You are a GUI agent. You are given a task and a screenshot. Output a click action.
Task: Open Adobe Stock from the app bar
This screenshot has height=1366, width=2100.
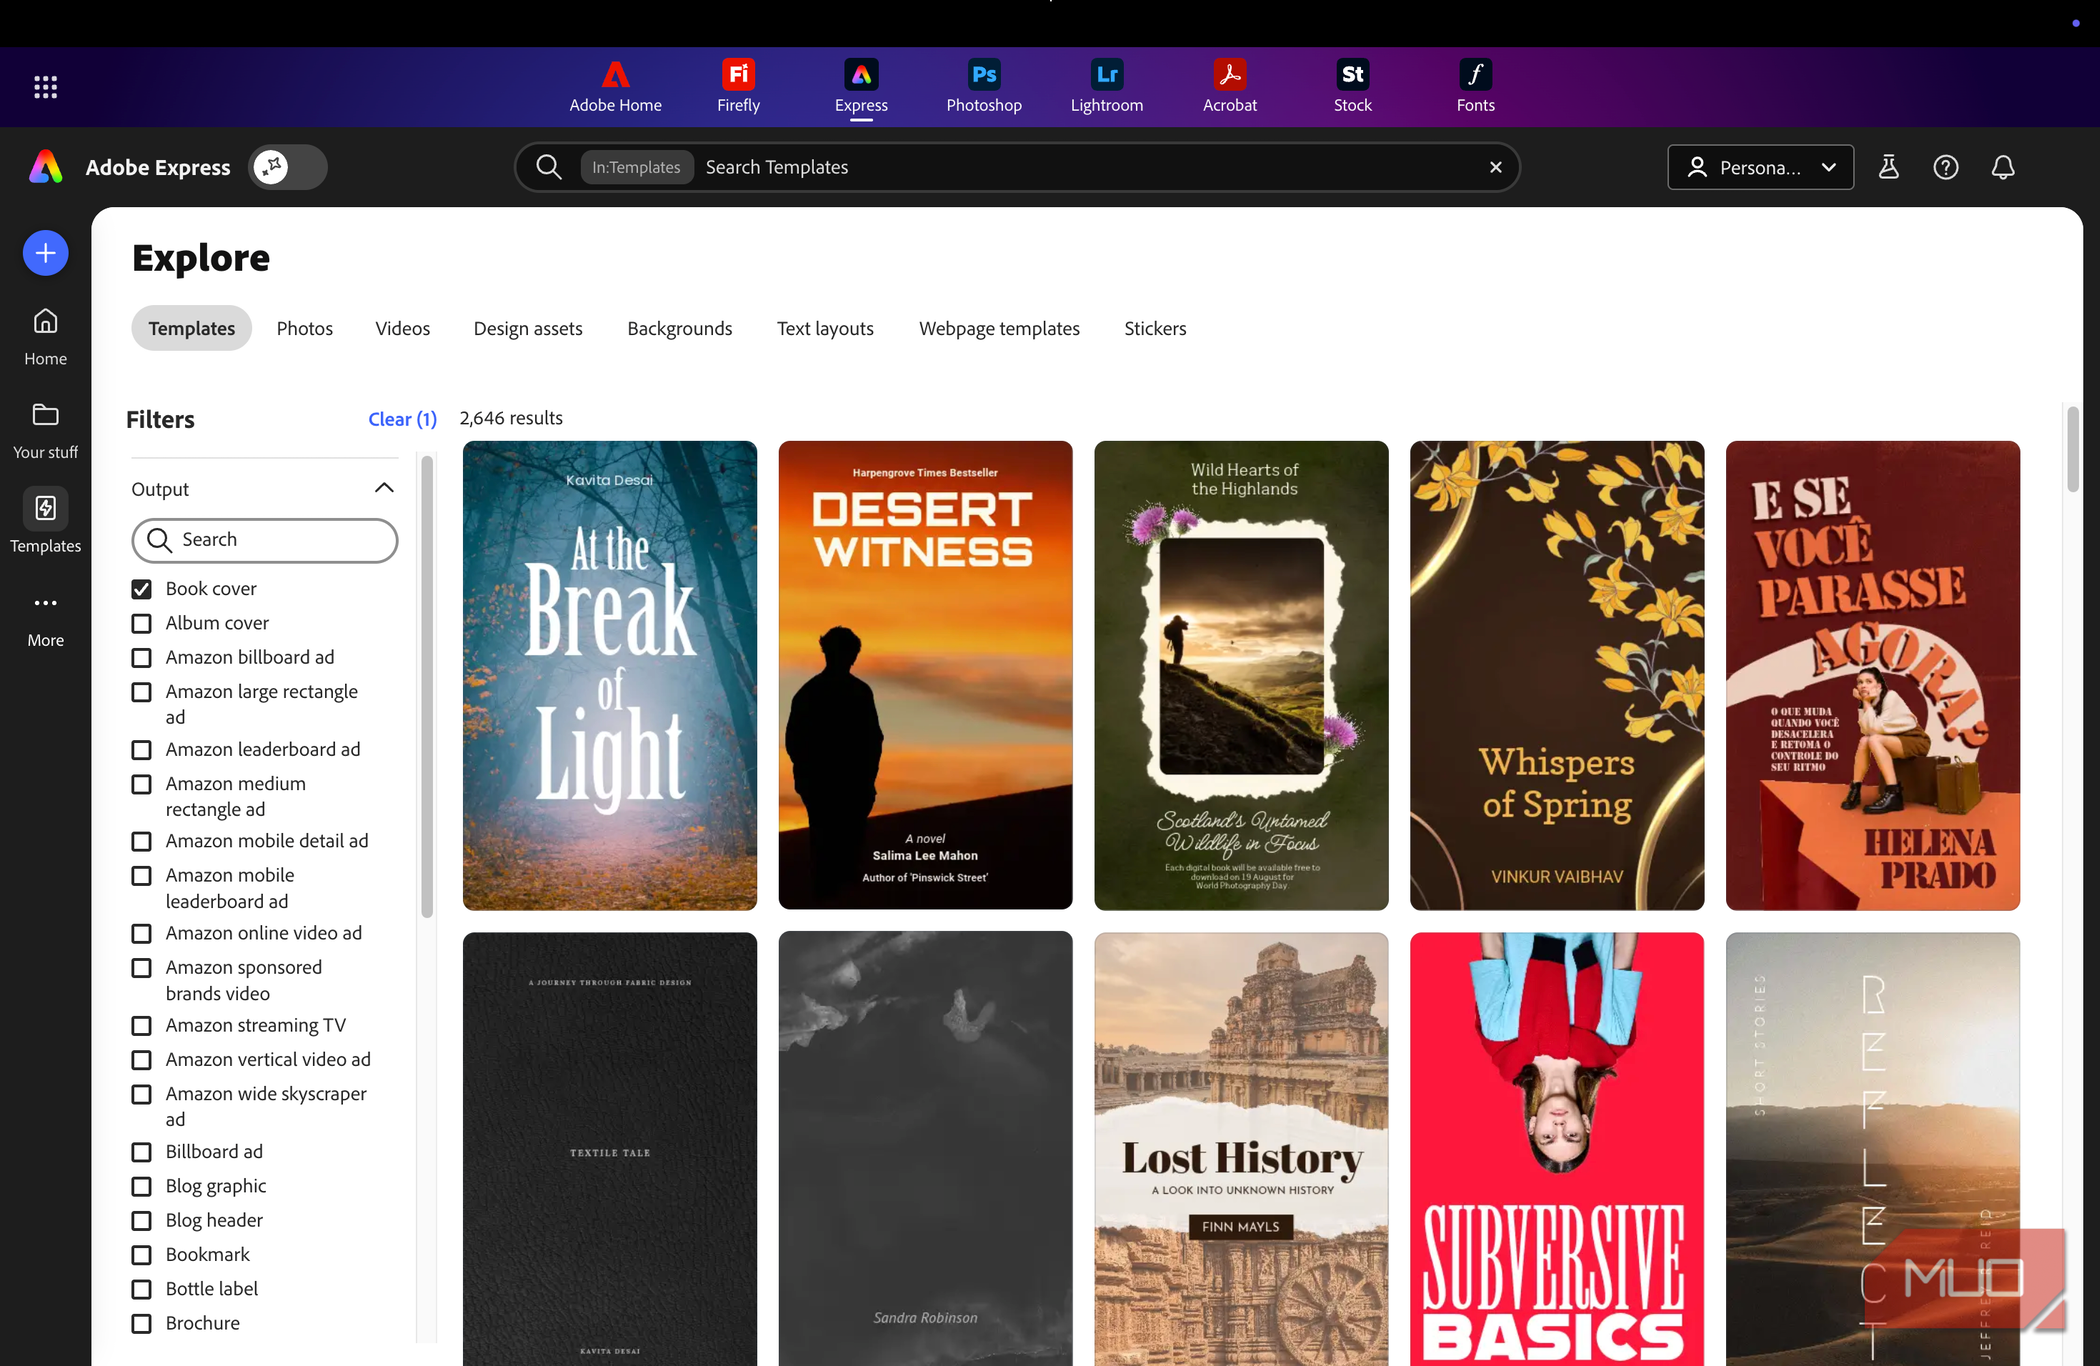pos(1353,87)
